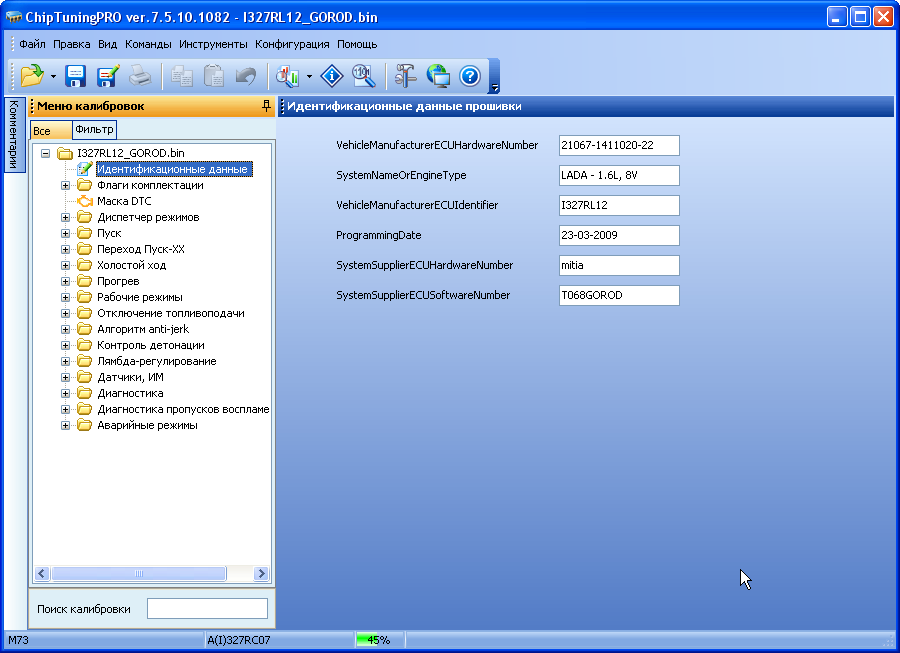This screenshot has height=653, width=900.
Task: Click the Аварийные режимы folder icon
Action: (x=84, y=425)
